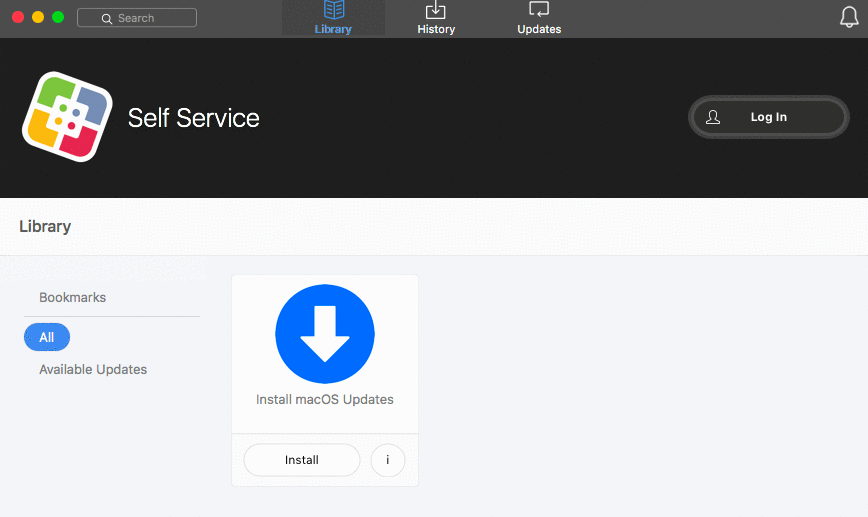868x517 pixels.
Task: Open the Library tab book icon
Action: [x=333, y=11]
